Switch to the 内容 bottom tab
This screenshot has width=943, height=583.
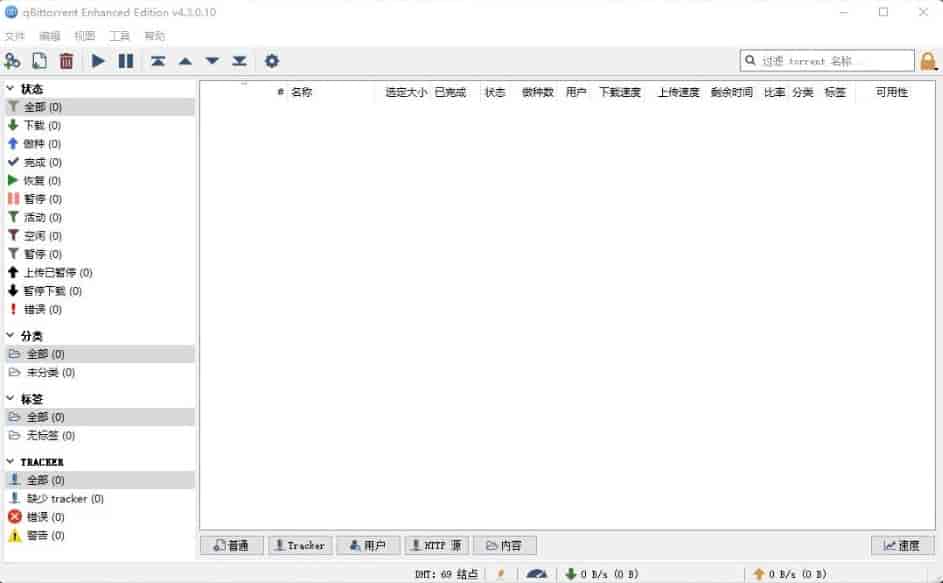click(x=505, y=546)
